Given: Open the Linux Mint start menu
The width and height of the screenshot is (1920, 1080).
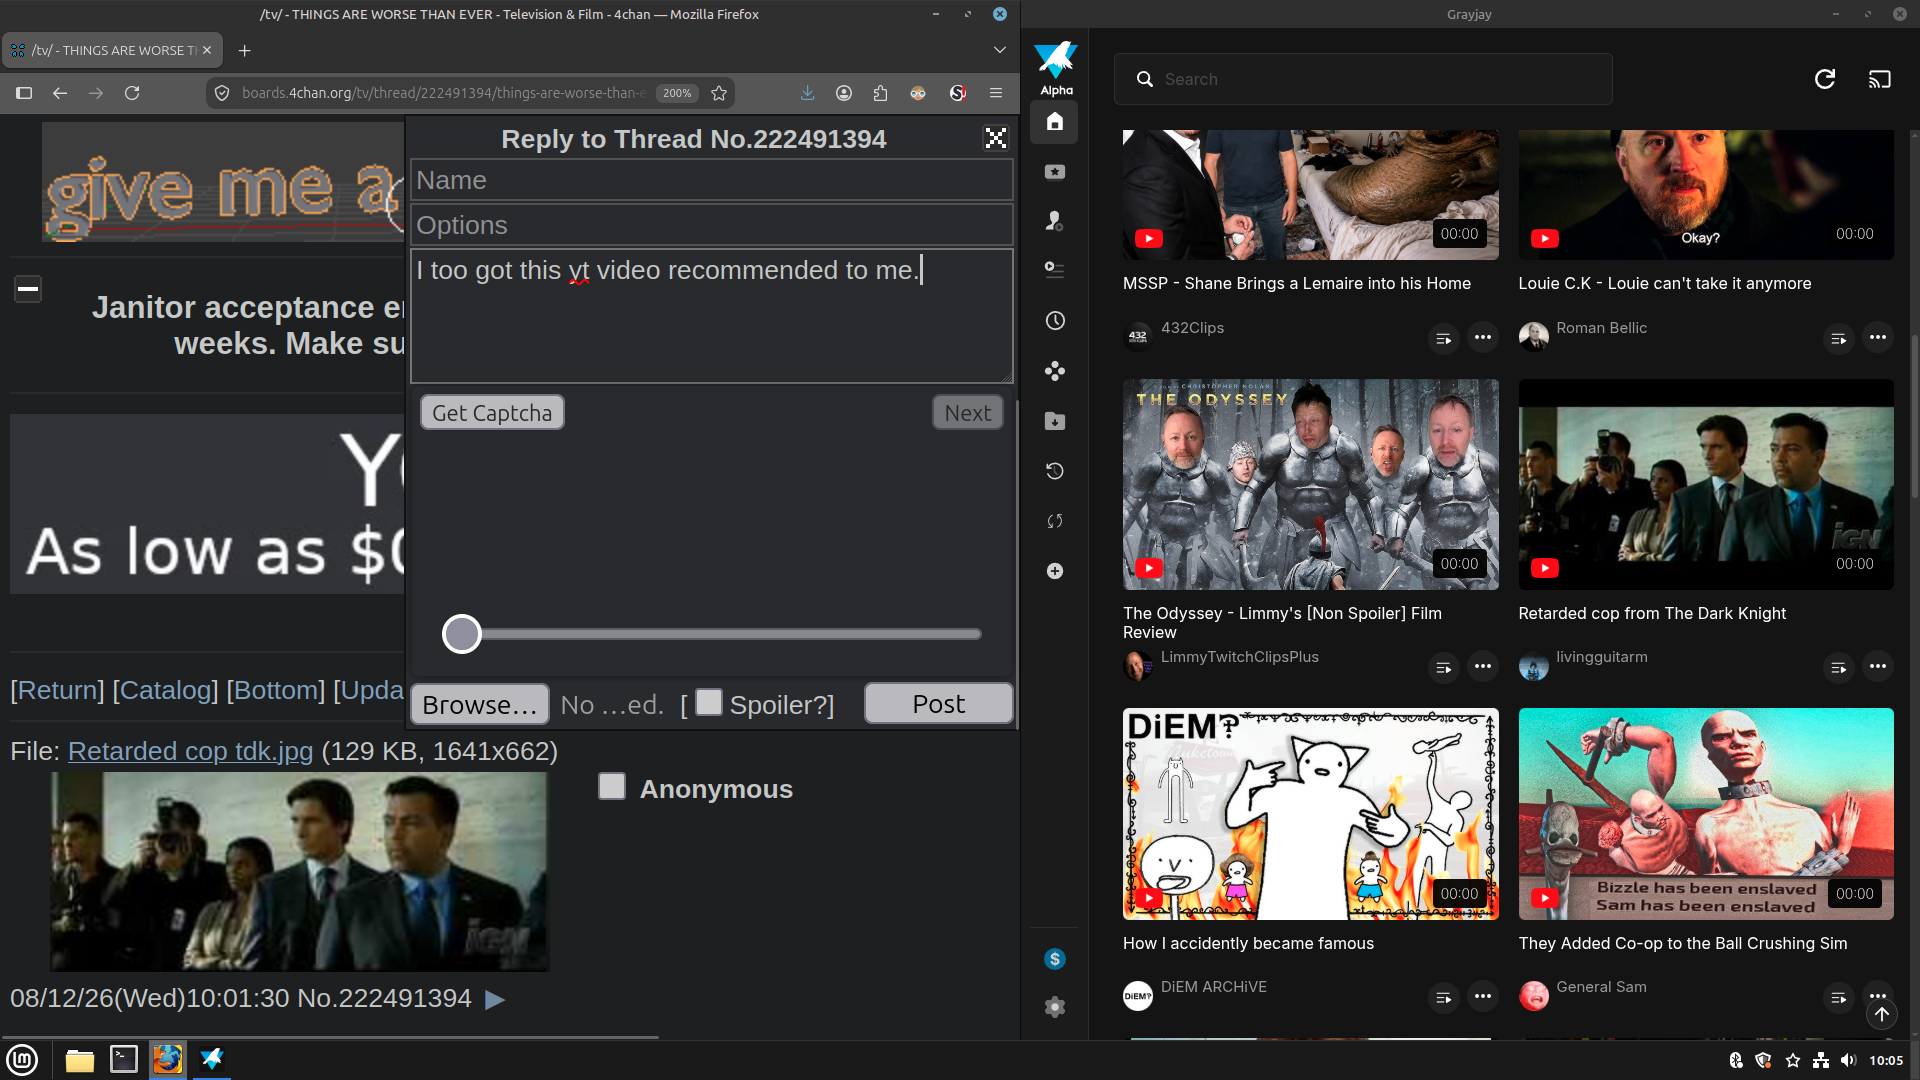Looking at the screenshot, I should pyautogui.click(x=22, y=1059).
